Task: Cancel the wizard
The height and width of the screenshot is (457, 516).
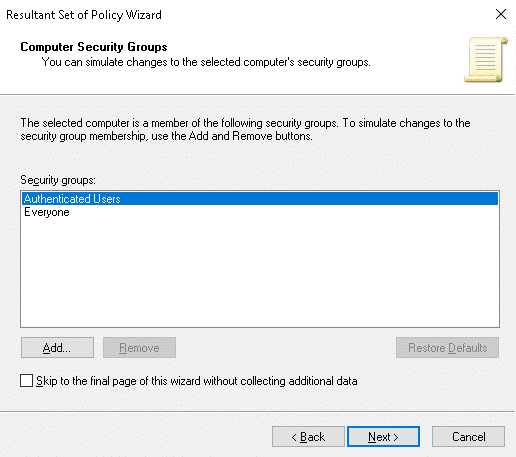Action: pos(468,437)
